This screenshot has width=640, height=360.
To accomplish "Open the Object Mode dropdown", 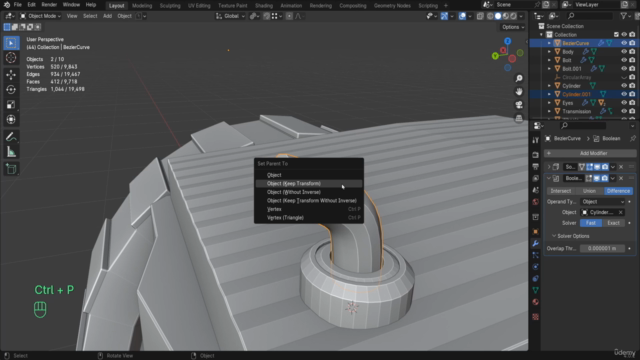I will click(x=40, y=16).
